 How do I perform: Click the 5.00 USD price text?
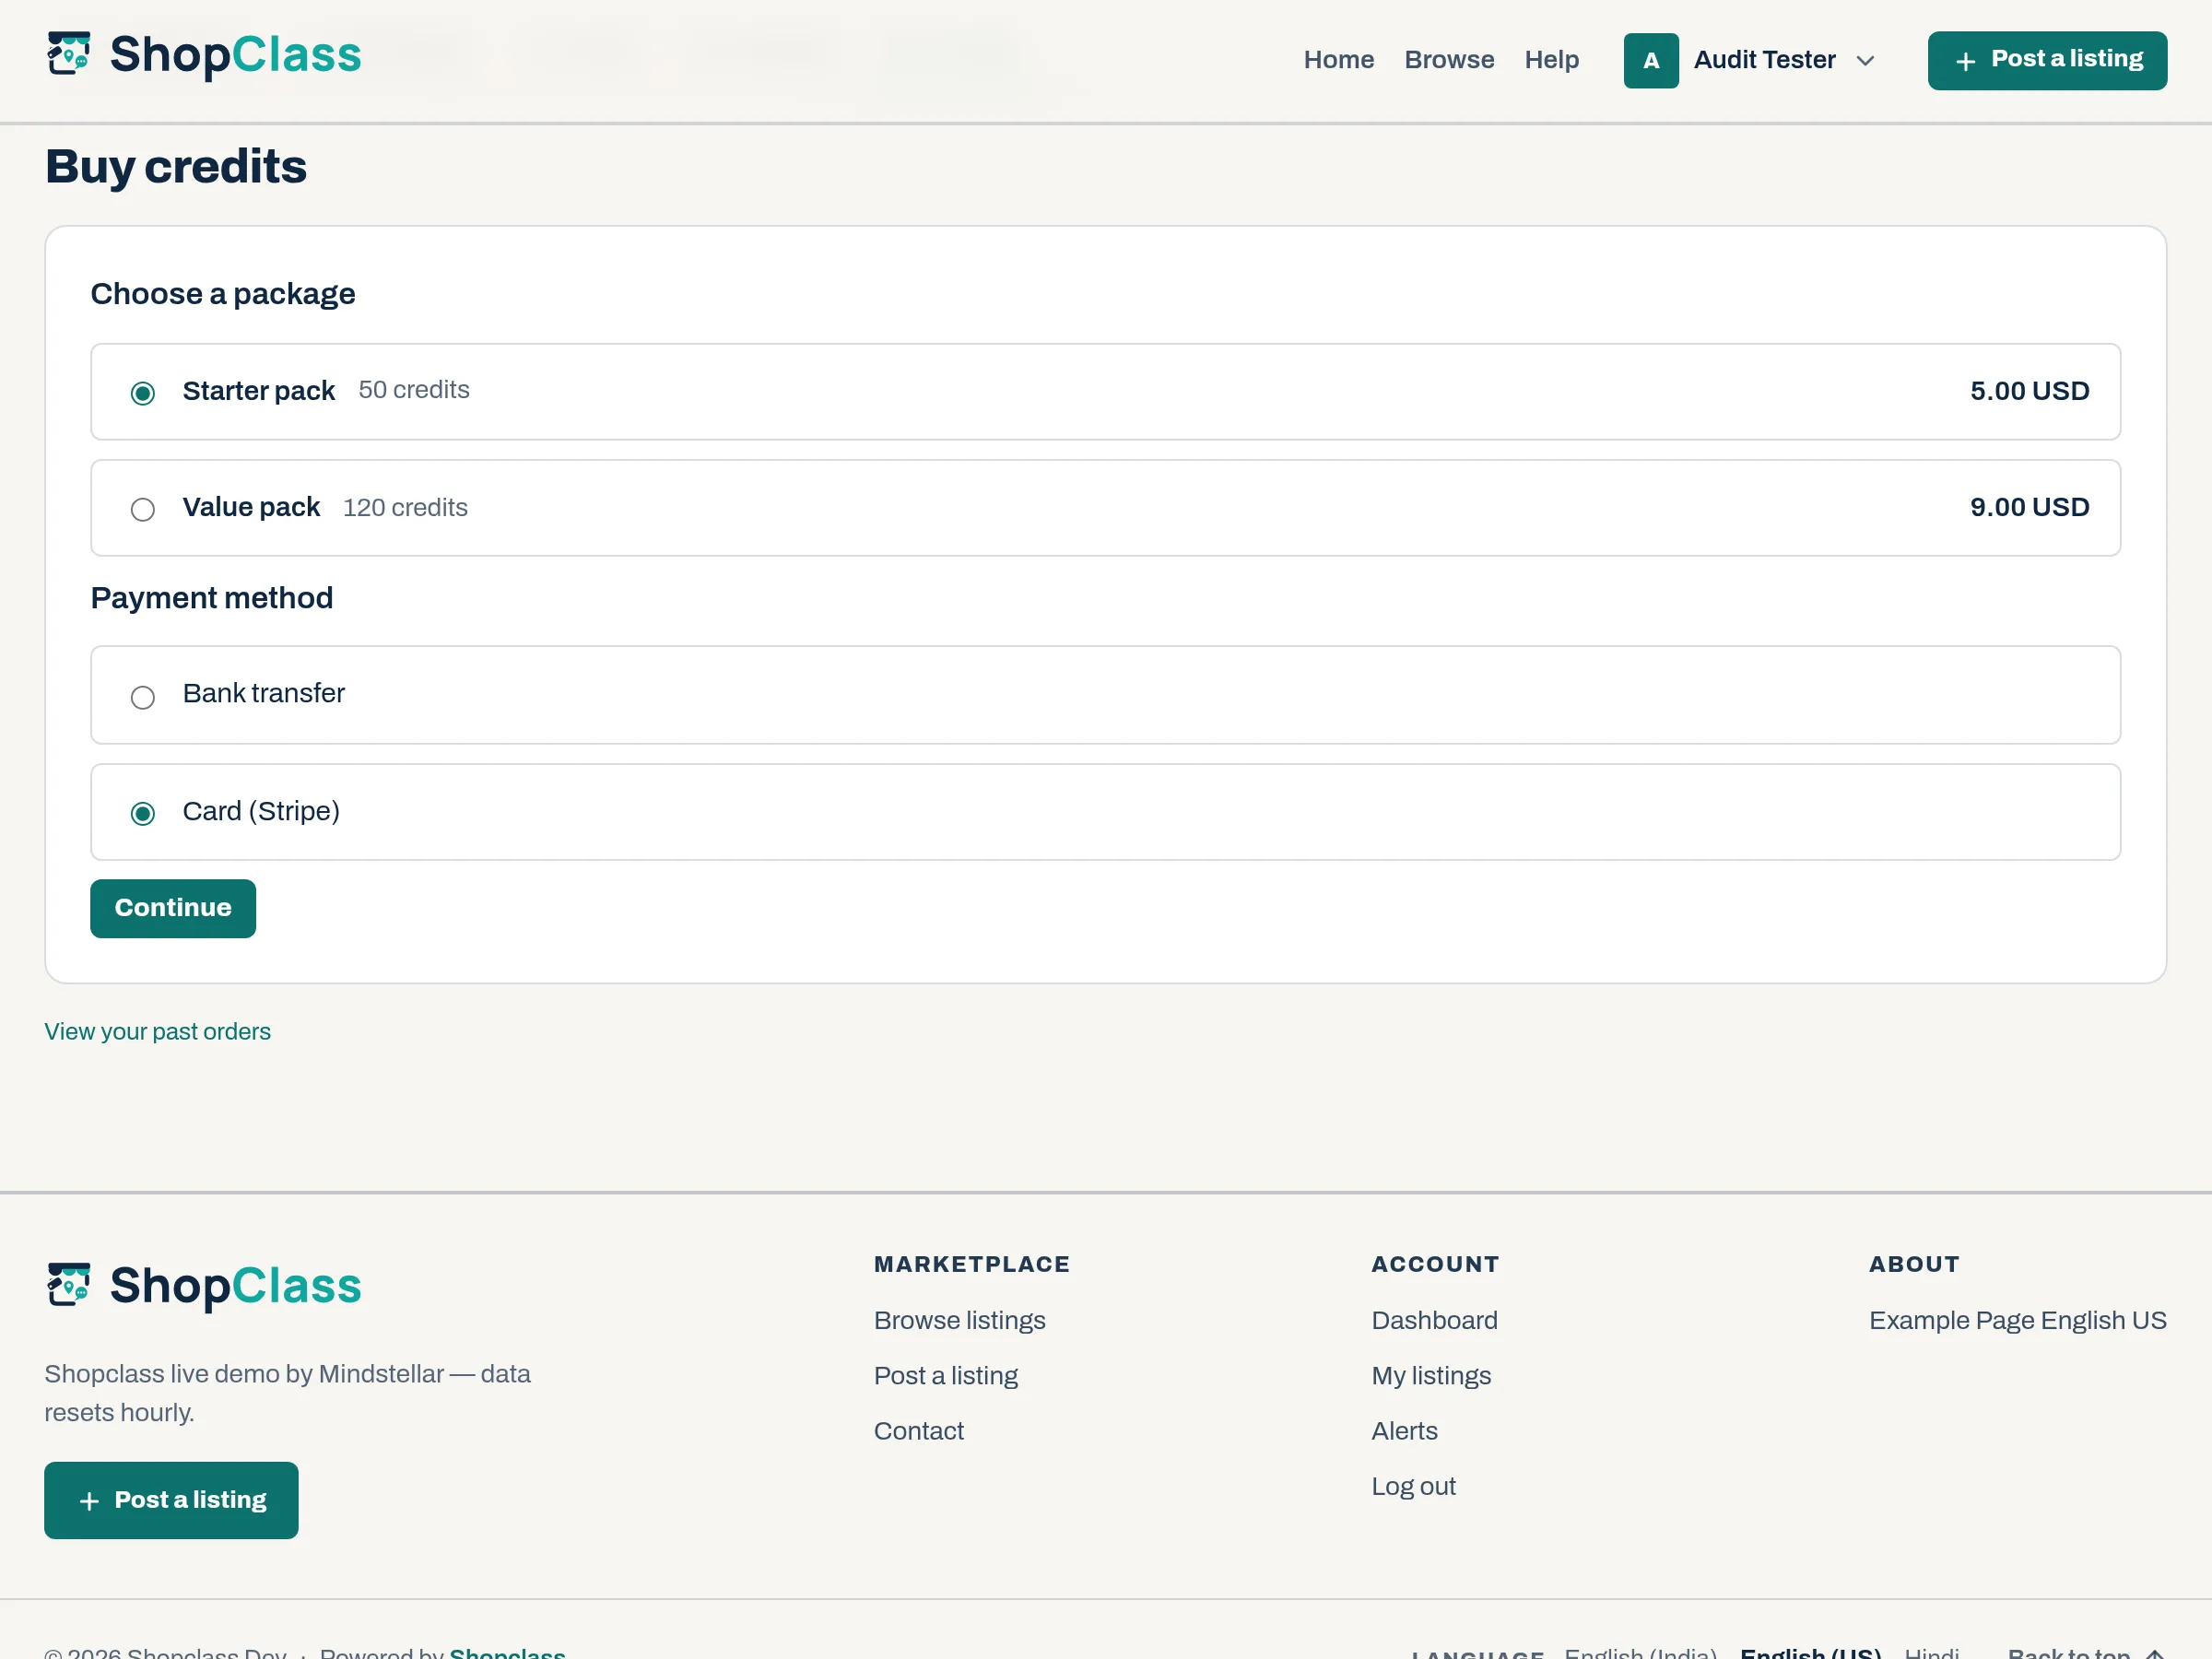point(2029,391)
